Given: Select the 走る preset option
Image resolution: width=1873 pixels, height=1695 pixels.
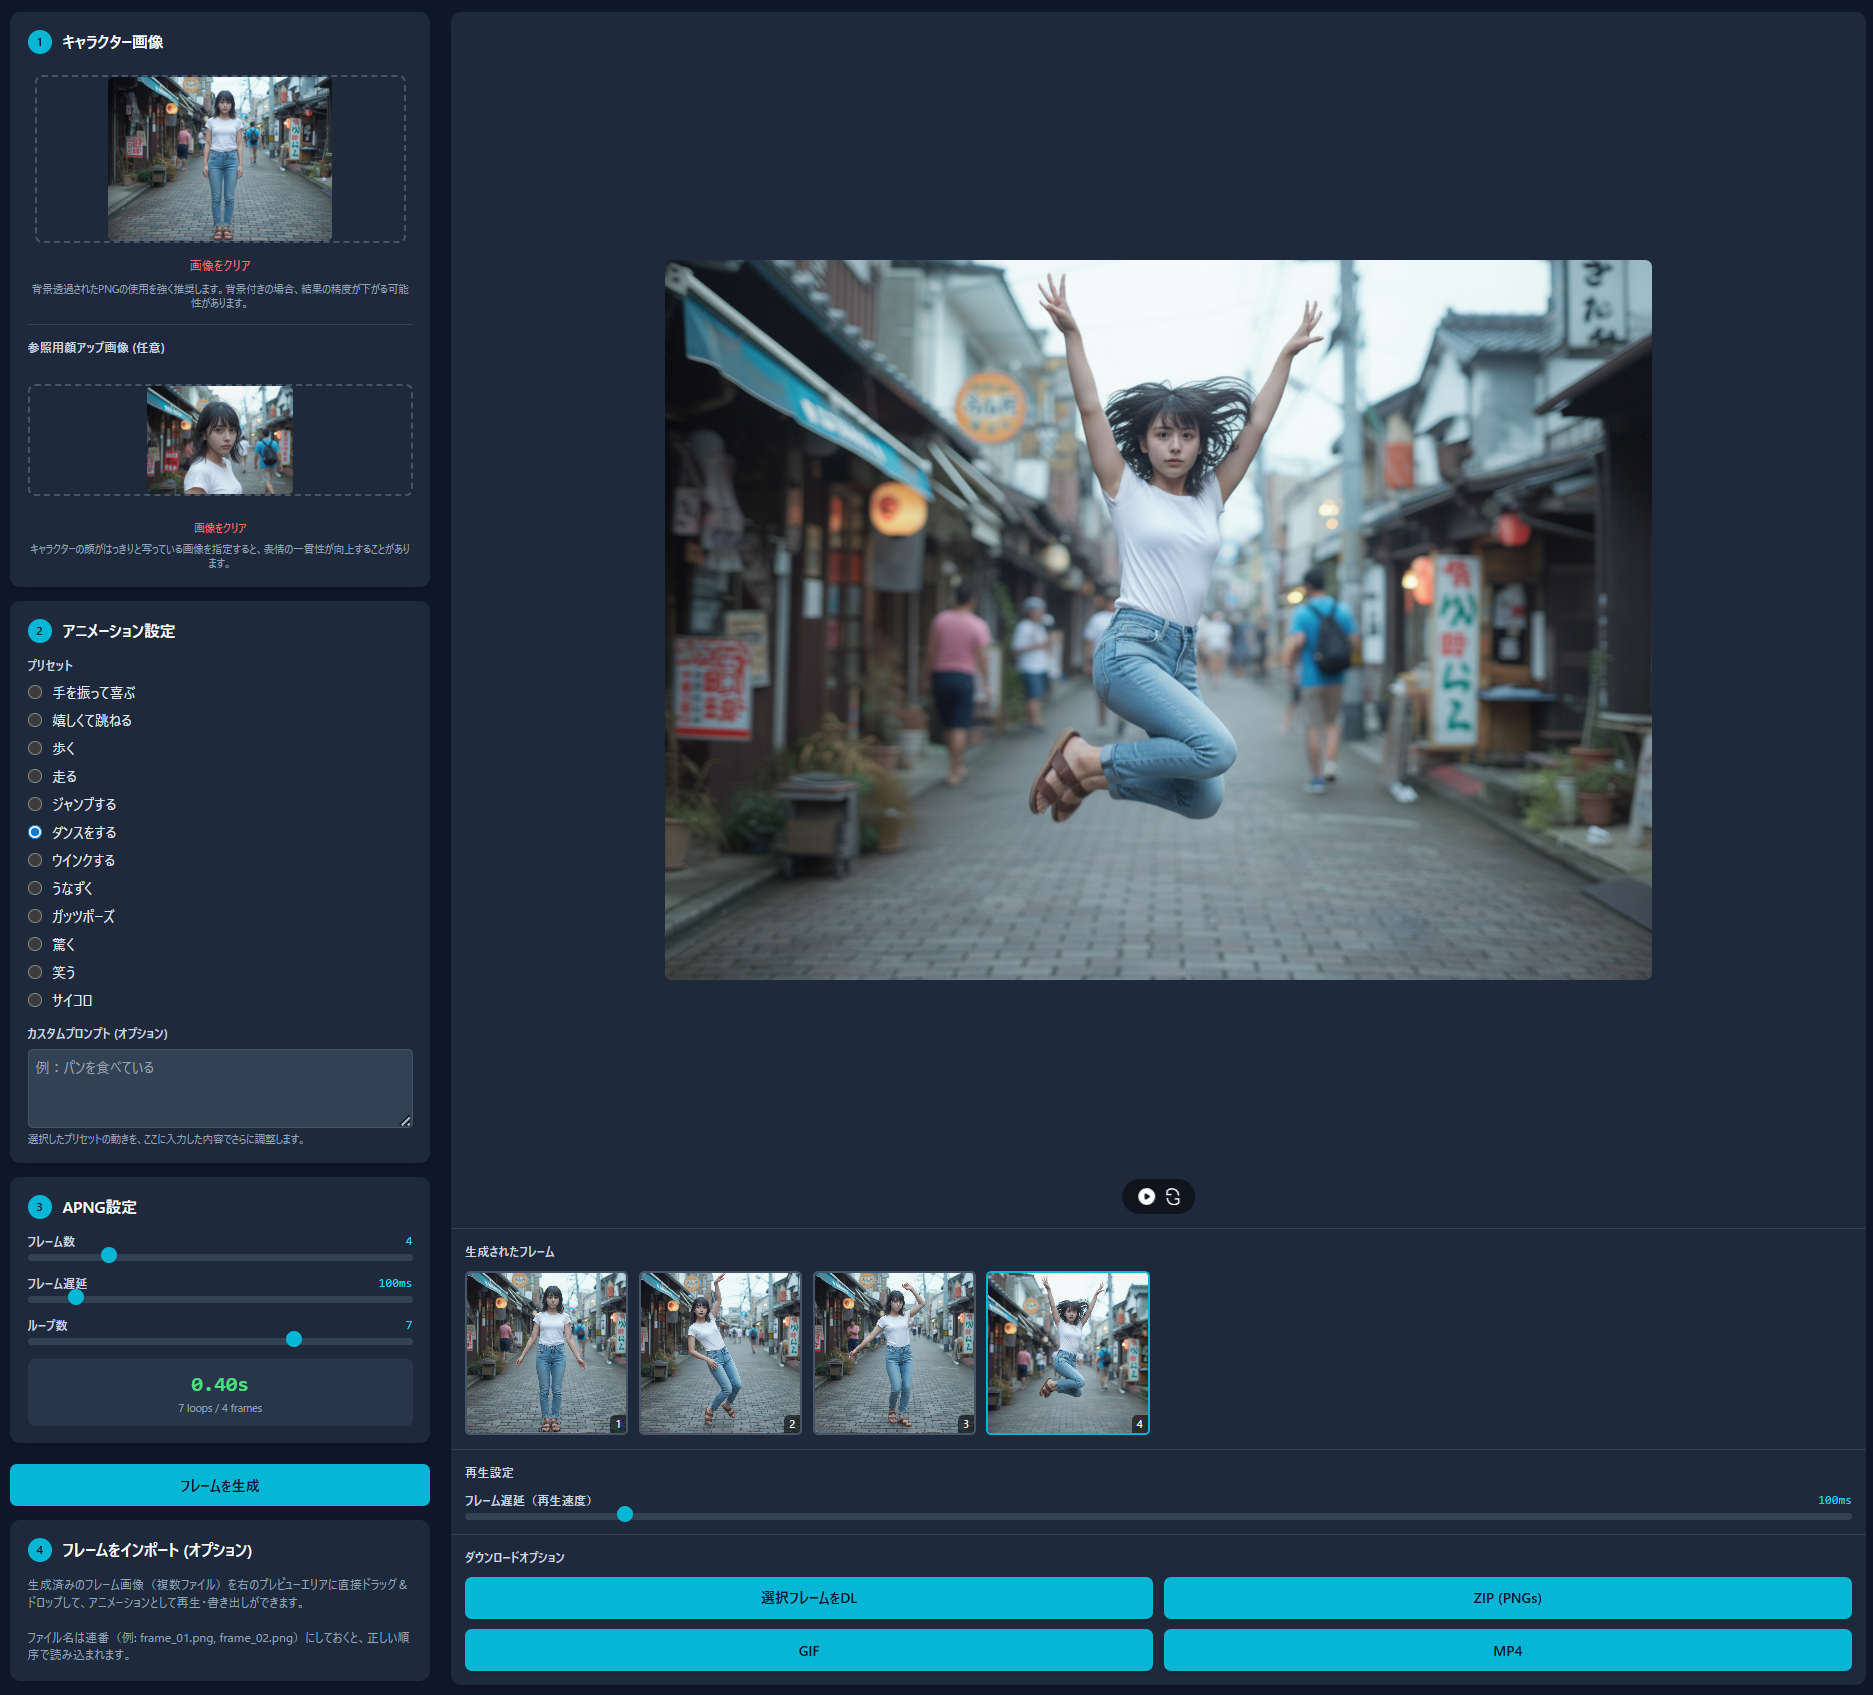Looking at the screenshot, I should pos(35,776).
